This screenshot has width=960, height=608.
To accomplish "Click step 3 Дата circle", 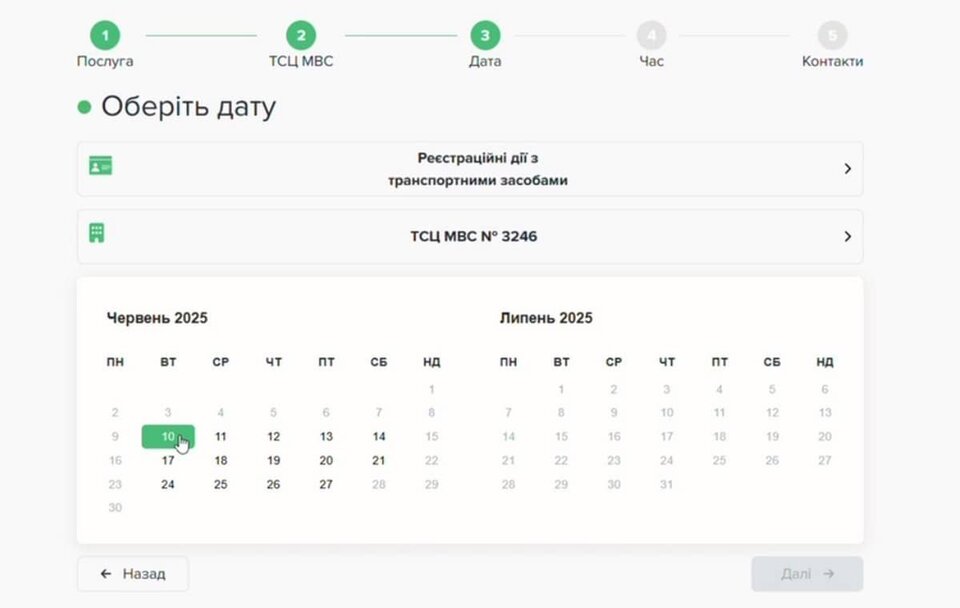I will (485, 36).
